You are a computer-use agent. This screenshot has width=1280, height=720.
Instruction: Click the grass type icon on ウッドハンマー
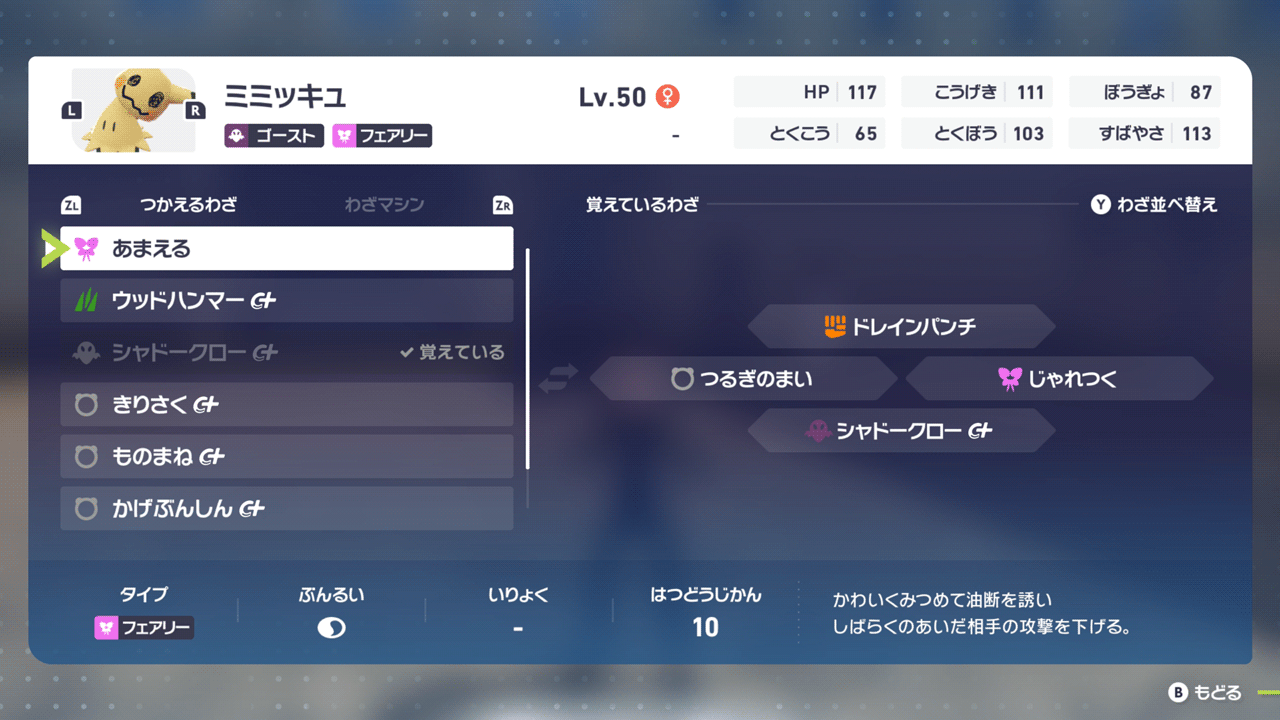tap(87, 301)
